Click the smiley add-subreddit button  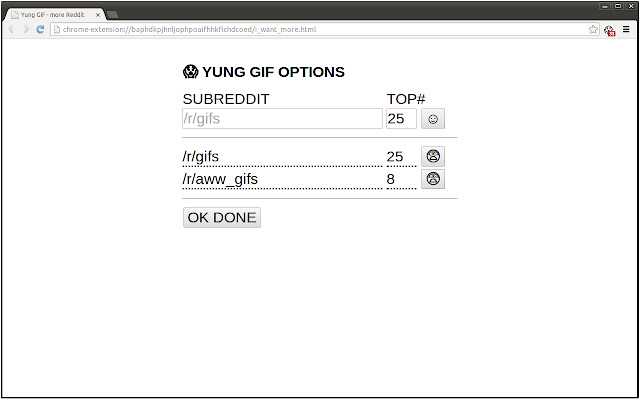coord(433,119)
